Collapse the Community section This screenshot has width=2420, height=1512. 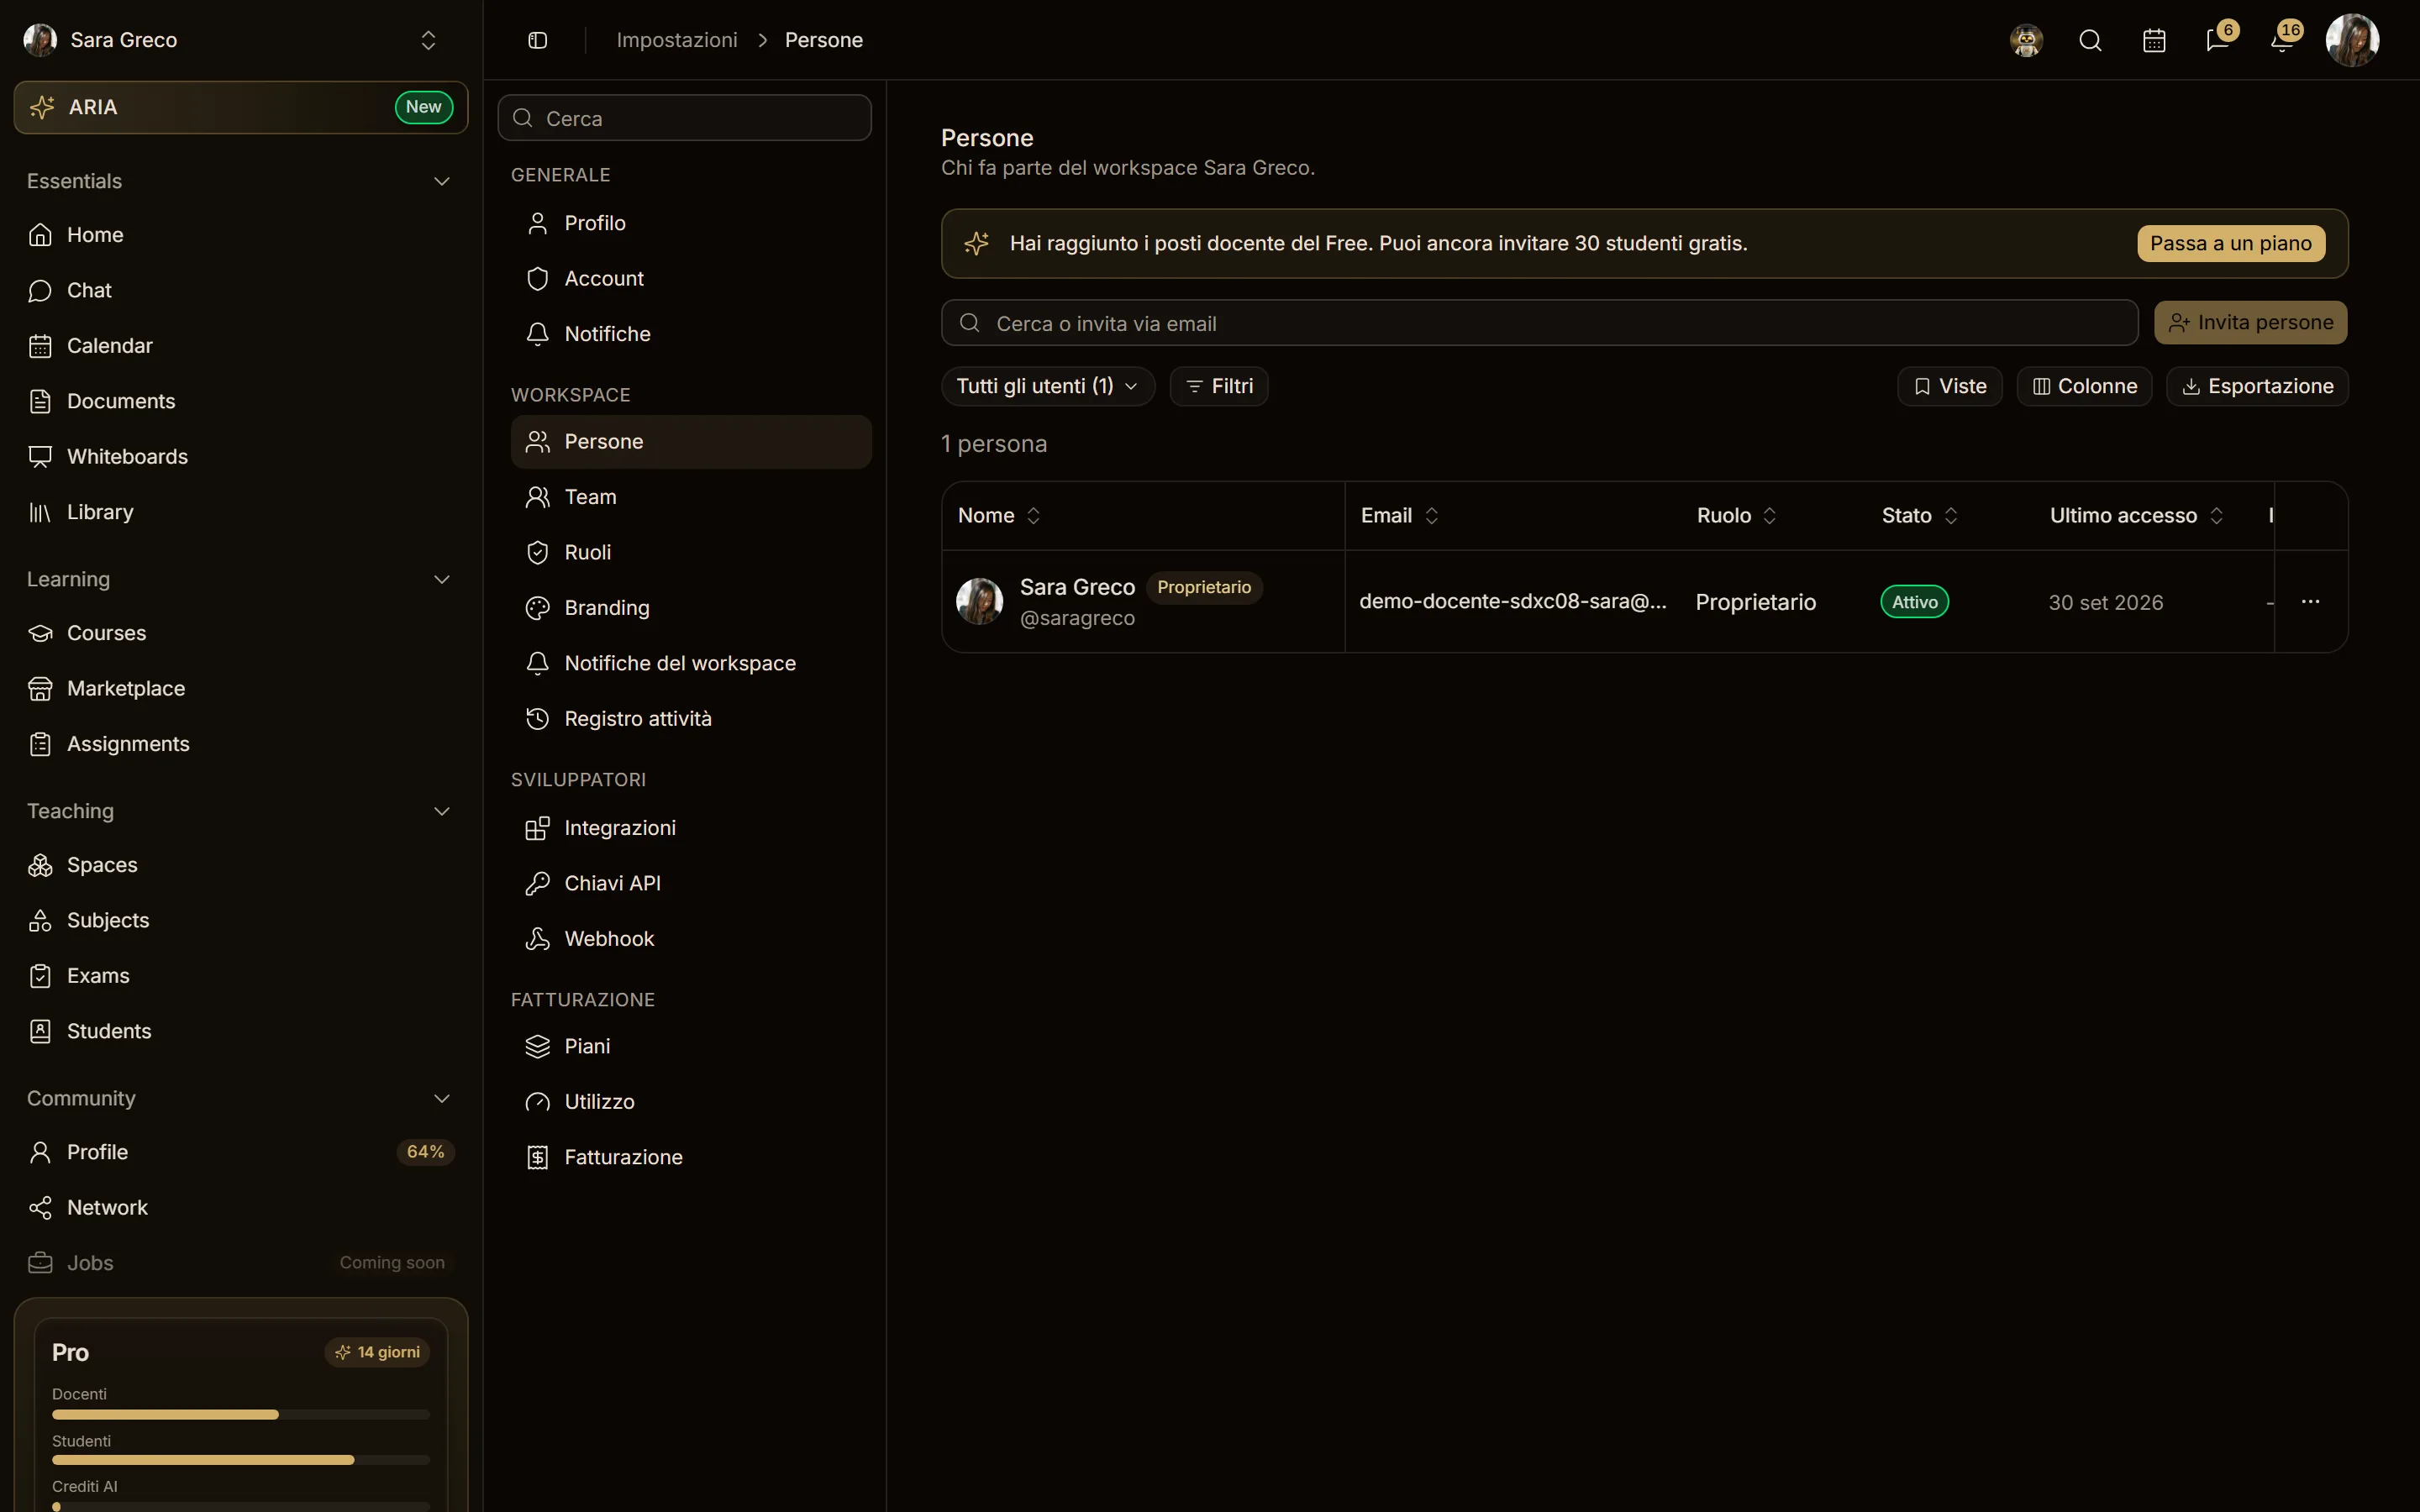(x=441, y=1099)
